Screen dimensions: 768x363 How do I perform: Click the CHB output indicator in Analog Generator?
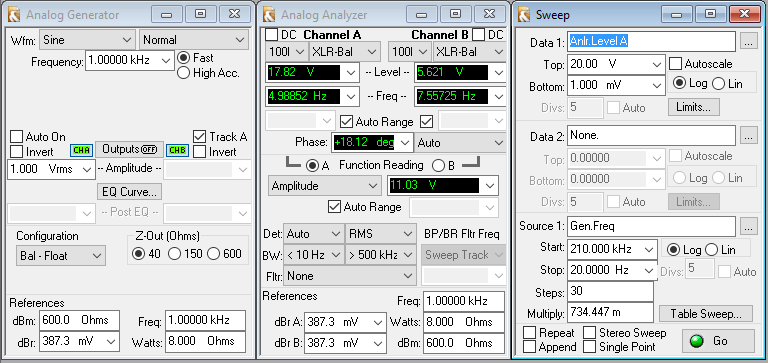(x=176, y=150)
